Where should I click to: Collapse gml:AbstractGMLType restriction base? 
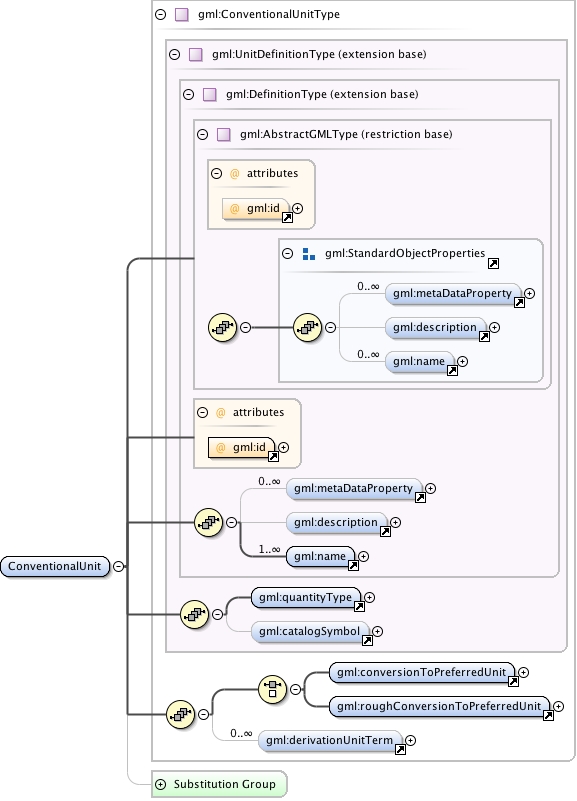(203, 134)
